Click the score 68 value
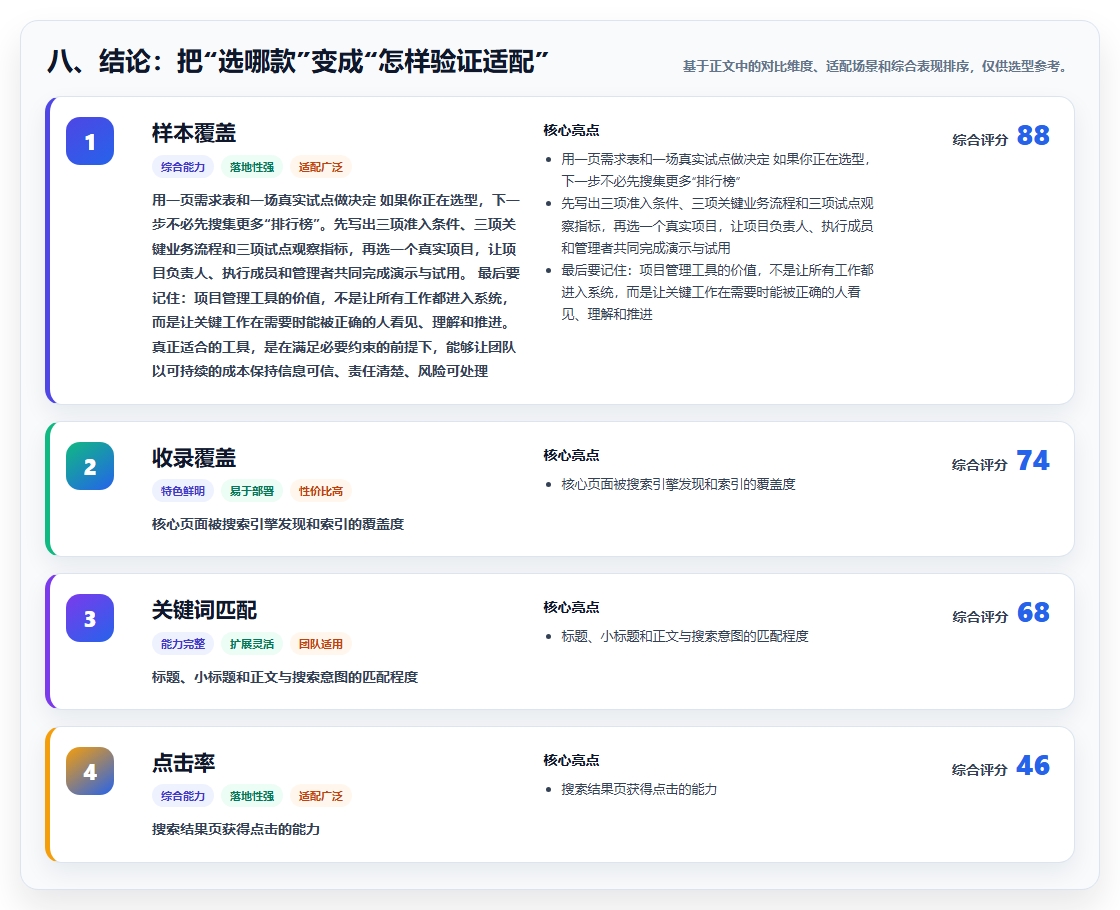1120x910 pixels. coord(1033,613)
